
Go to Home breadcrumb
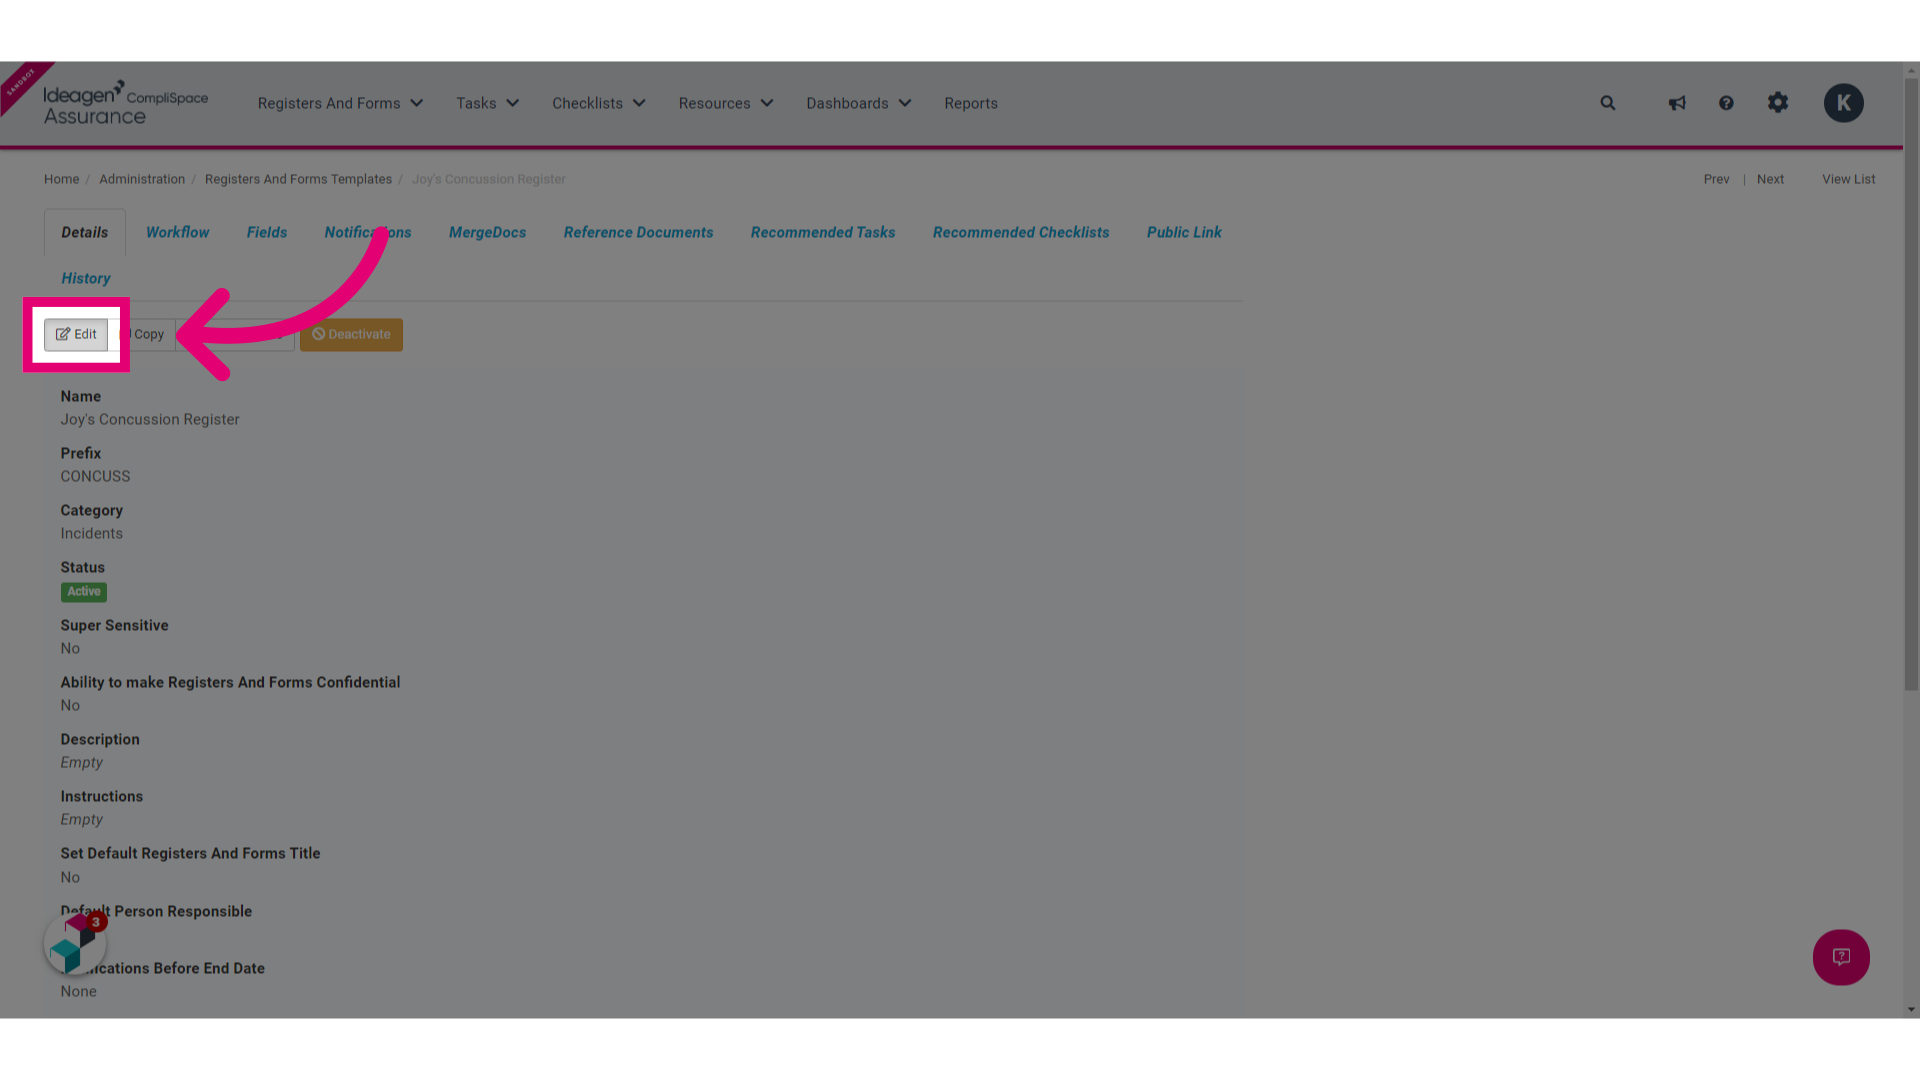click(x=61, y=179)
